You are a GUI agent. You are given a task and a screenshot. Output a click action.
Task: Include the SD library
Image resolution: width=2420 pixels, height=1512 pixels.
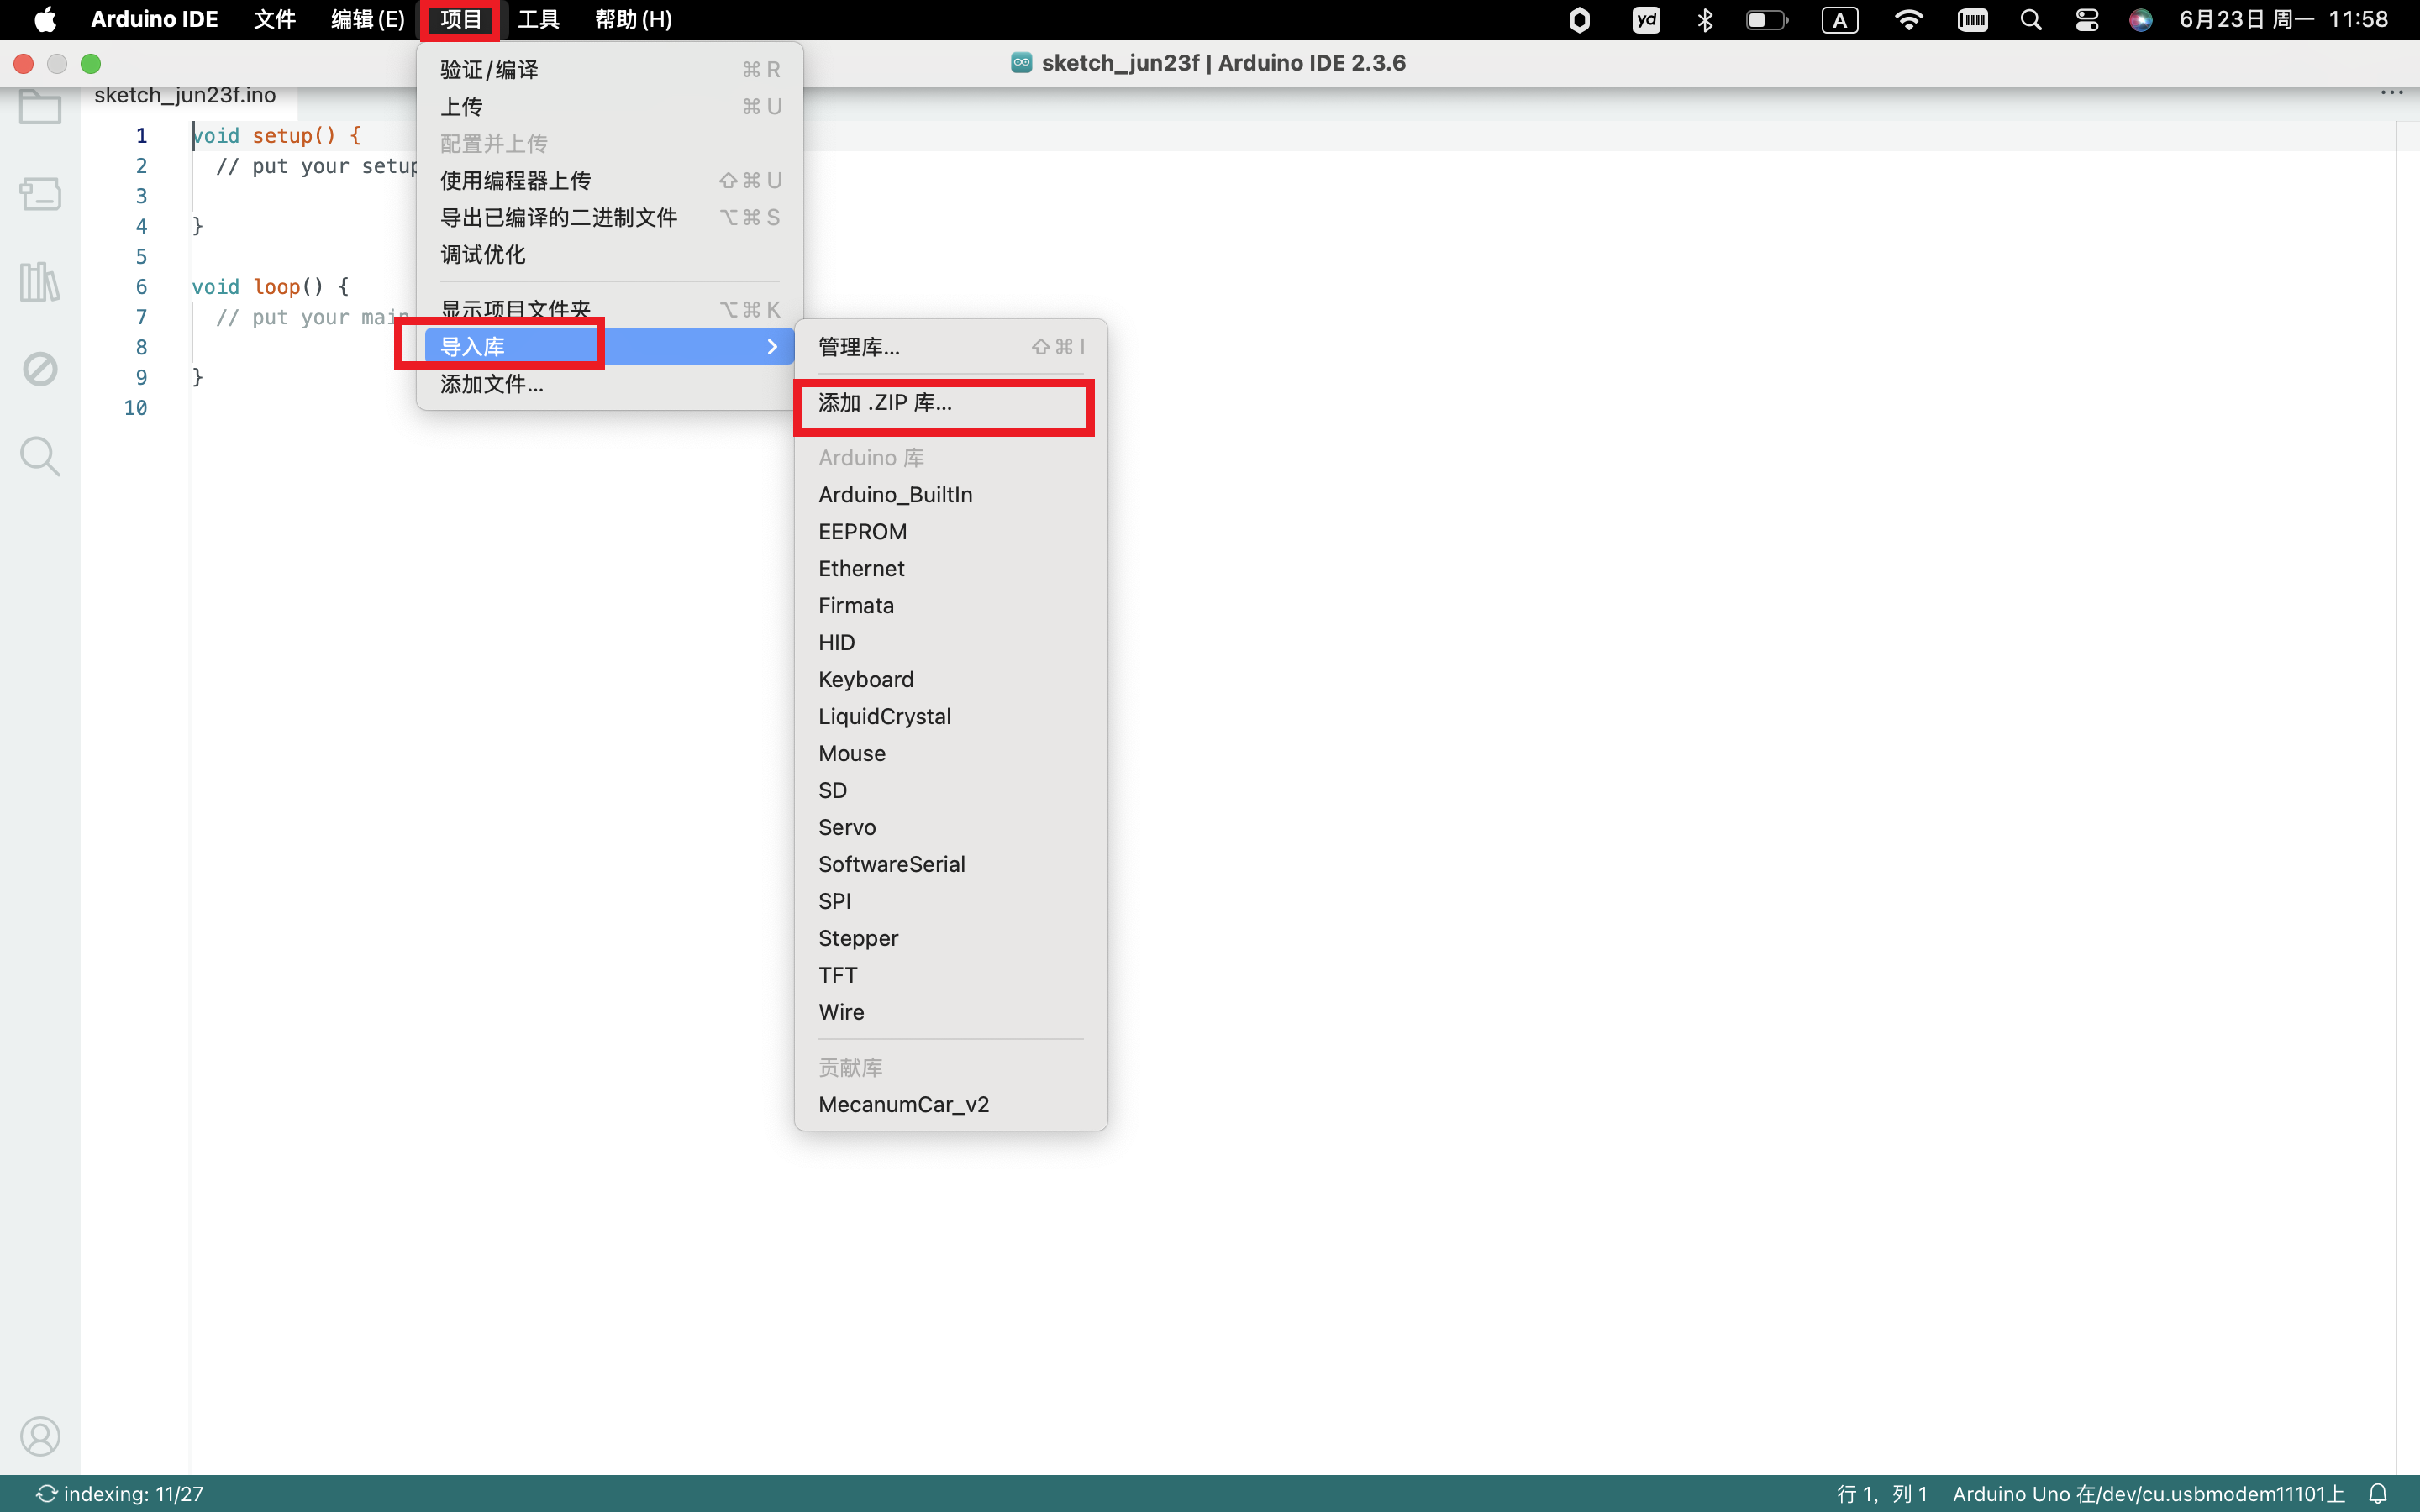click(950, 790)
